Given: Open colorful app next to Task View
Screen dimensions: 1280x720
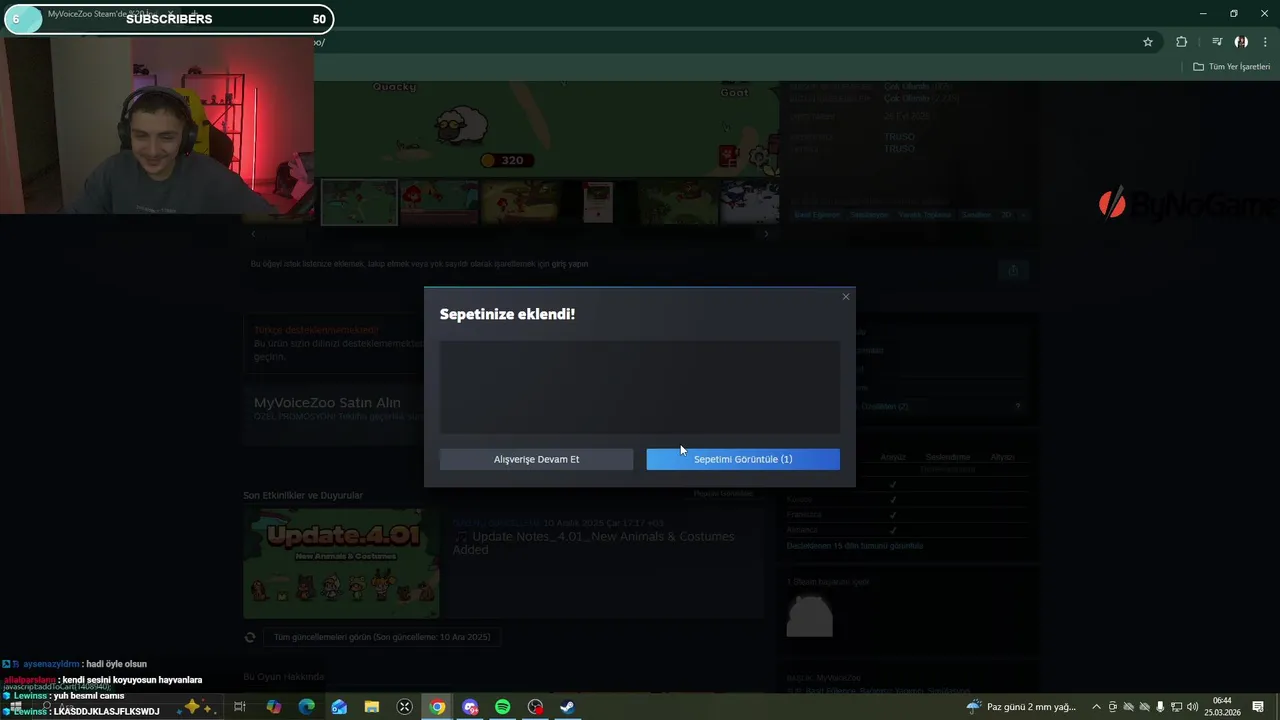Looking at the screenshot, I should click(274, 707).
